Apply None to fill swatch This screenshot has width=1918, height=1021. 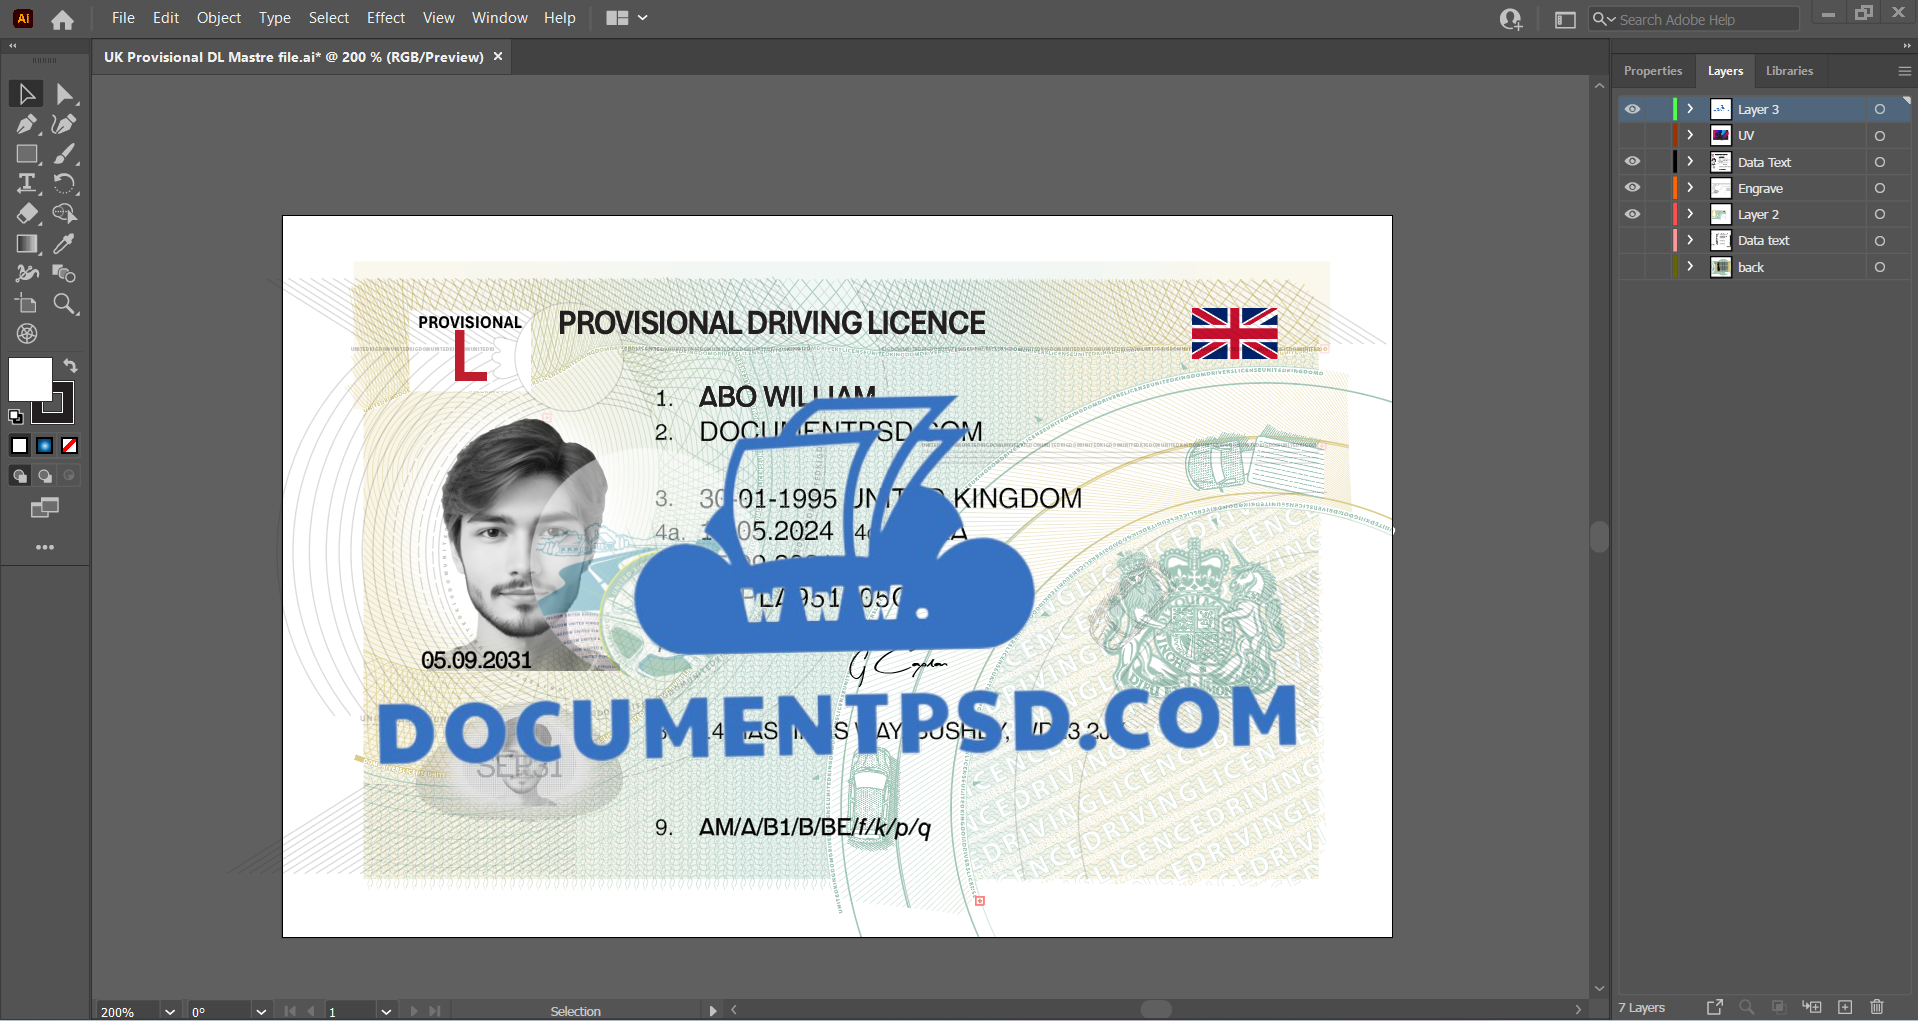(70, 446)
